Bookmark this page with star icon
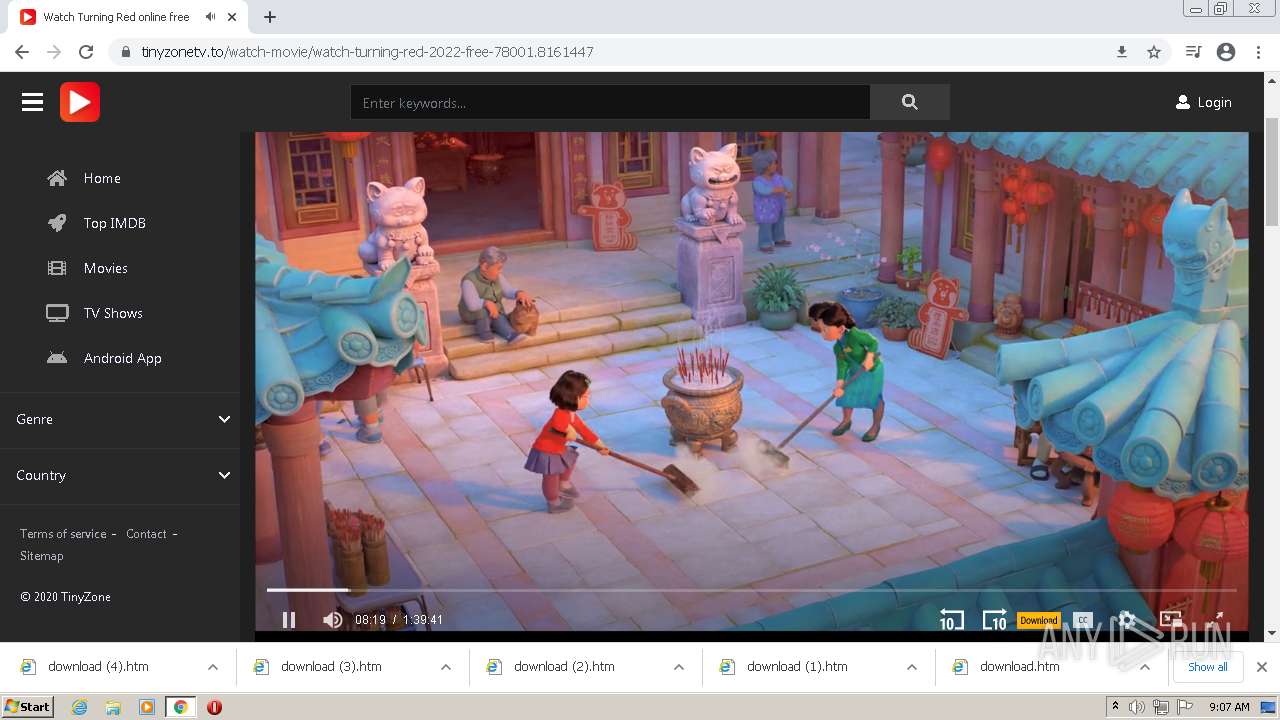The height and width of the screenshot is (720, 1280). (x=1154, y=52)
